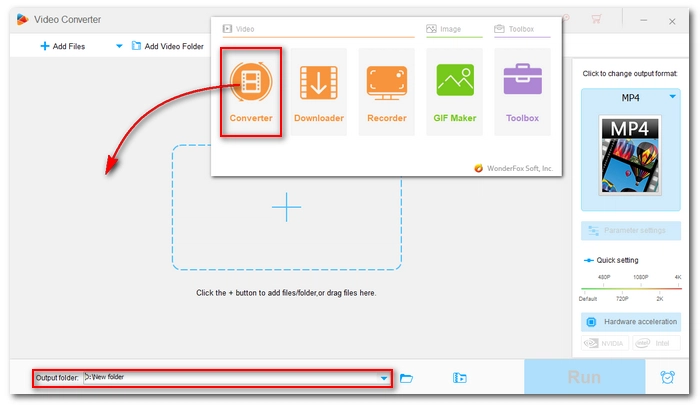Click the Run button
Viewport: 700px width, 405px height.
[584, 377]
